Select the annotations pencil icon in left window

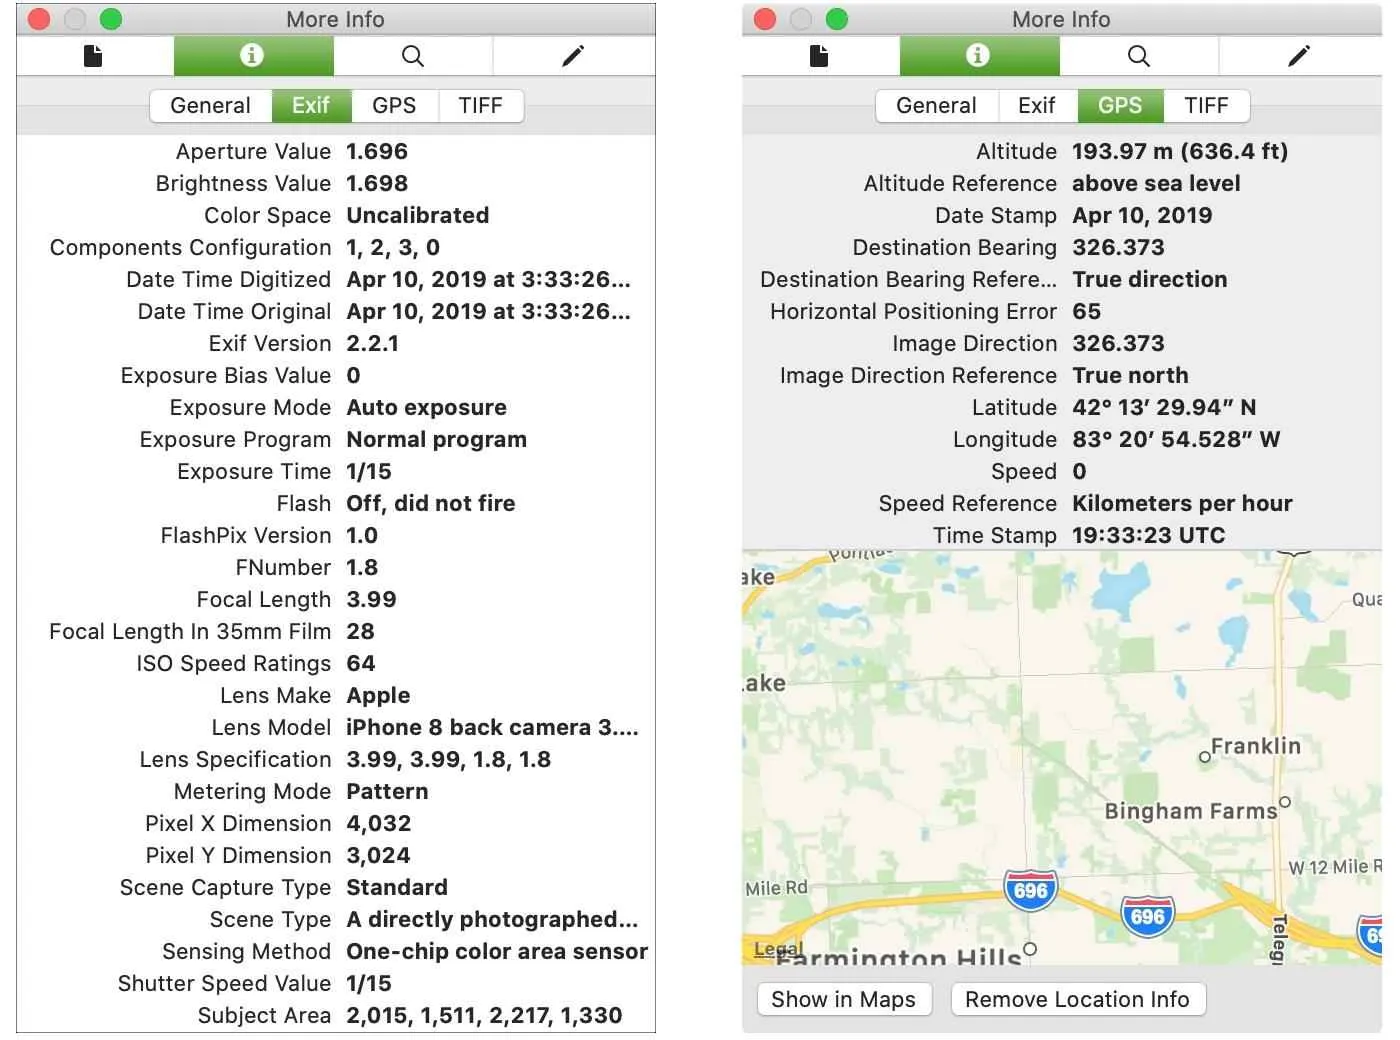click(573, 56)
